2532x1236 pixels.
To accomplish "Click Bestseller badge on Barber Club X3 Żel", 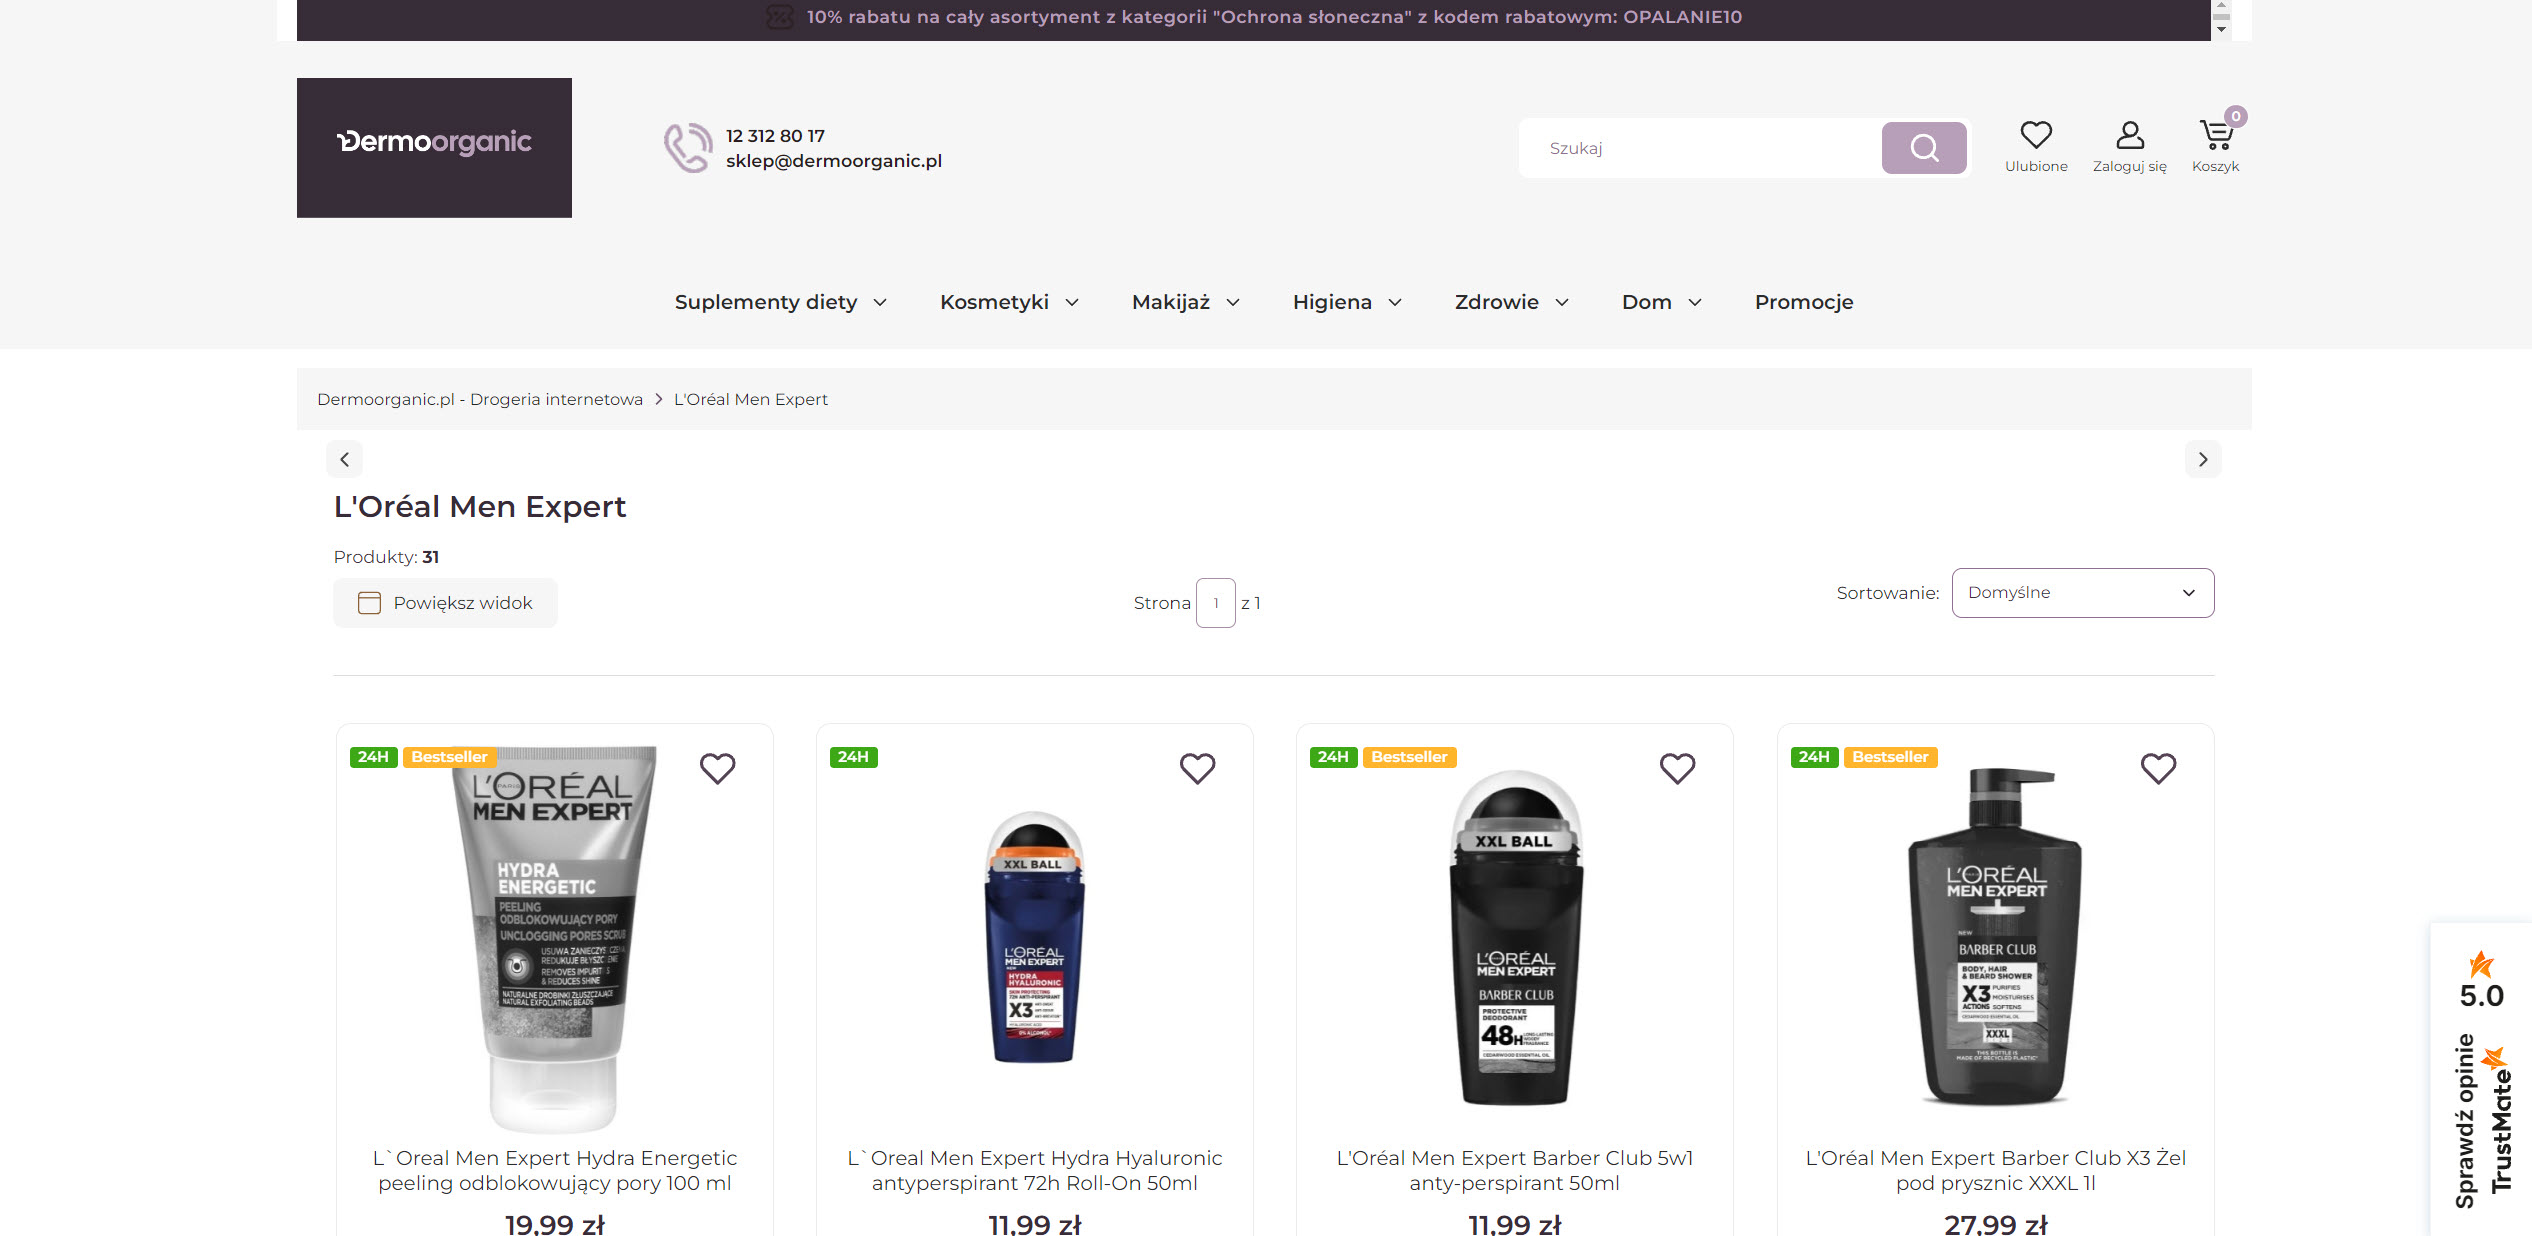I will pos(1890,757).
